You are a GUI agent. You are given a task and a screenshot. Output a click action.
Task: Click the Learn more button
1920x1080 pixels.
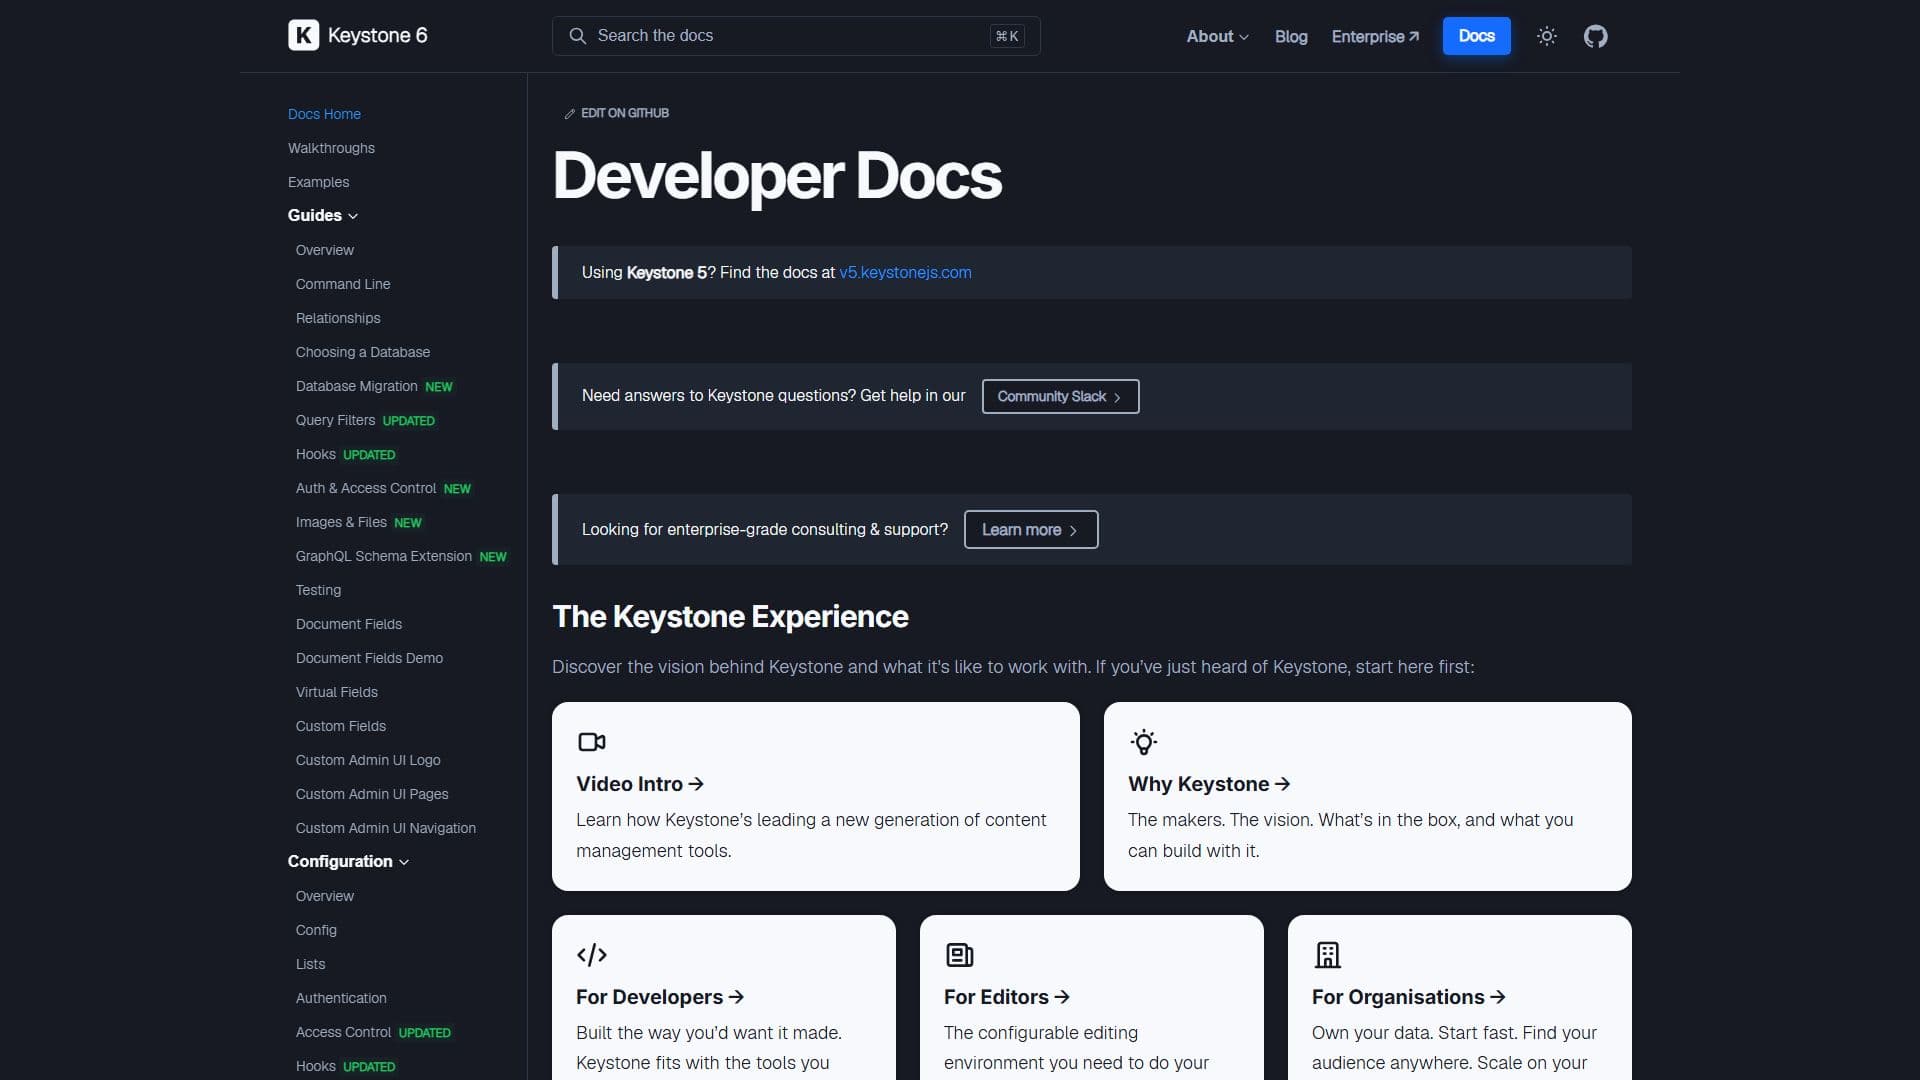[1031, 530]
